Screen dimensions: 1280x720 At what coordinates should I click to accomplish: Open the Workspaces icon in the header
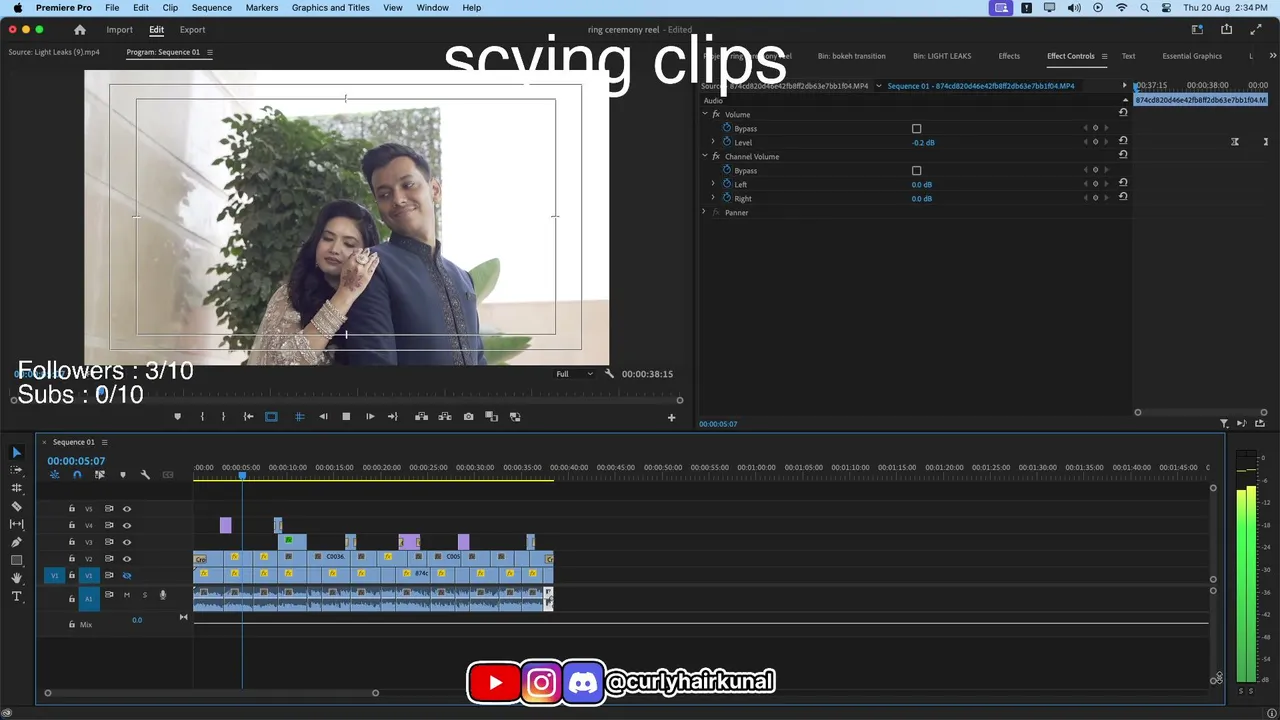point(1197,30)
